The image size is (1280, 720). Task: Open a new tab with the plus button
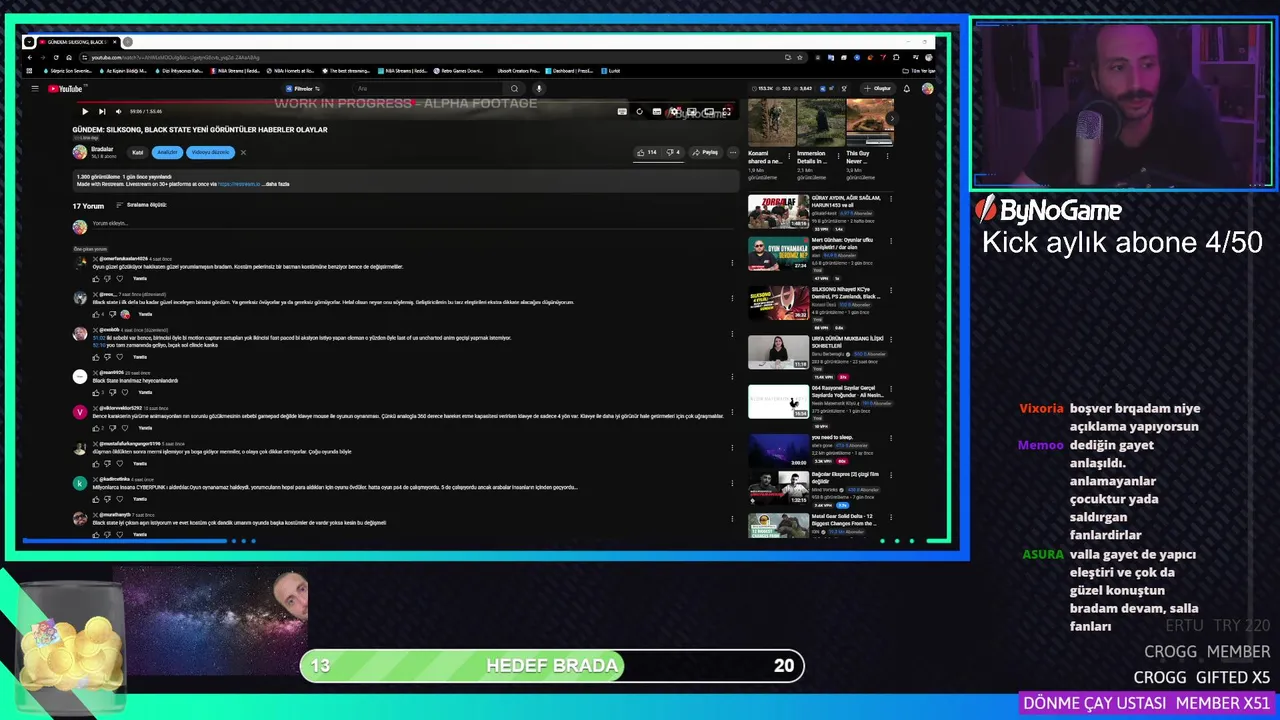pyautogui.click(x=128, y=42)
